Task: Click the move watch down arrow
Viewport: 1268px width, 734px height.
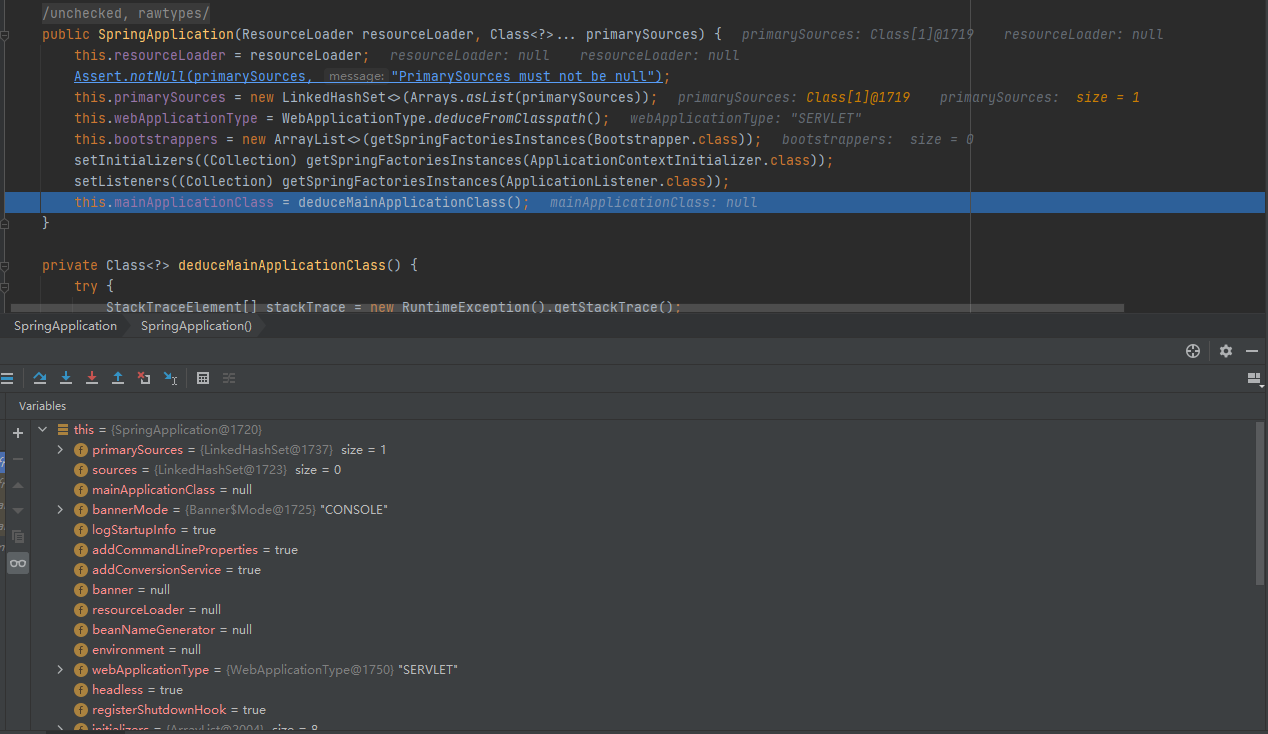Action: (x=18, y=511)
